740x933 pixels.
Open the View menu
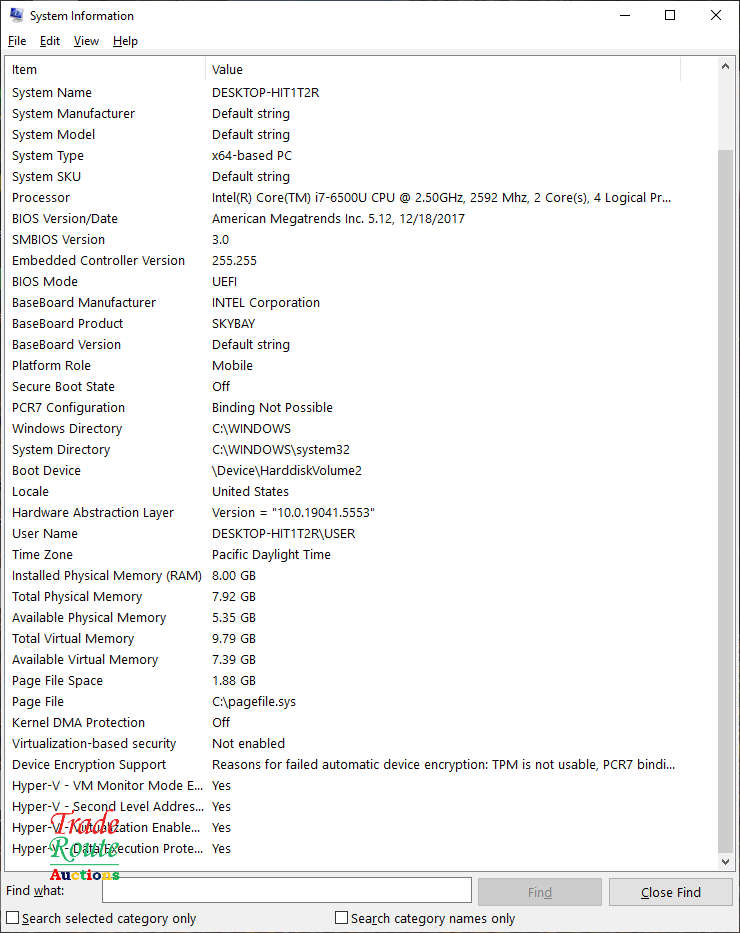(85, 41)
